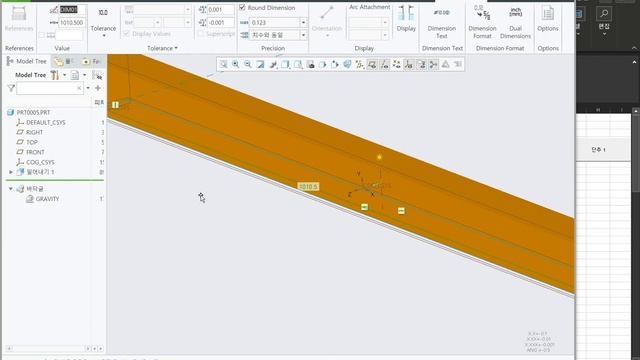
Task: Toggle the Plane Display icon
Action: 372,64
